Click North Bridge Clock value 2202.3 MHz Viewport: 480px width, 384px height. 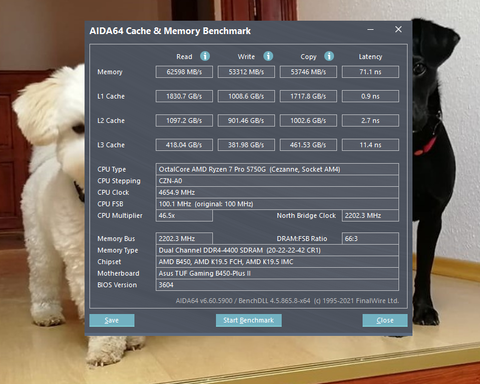coord(370,216)
